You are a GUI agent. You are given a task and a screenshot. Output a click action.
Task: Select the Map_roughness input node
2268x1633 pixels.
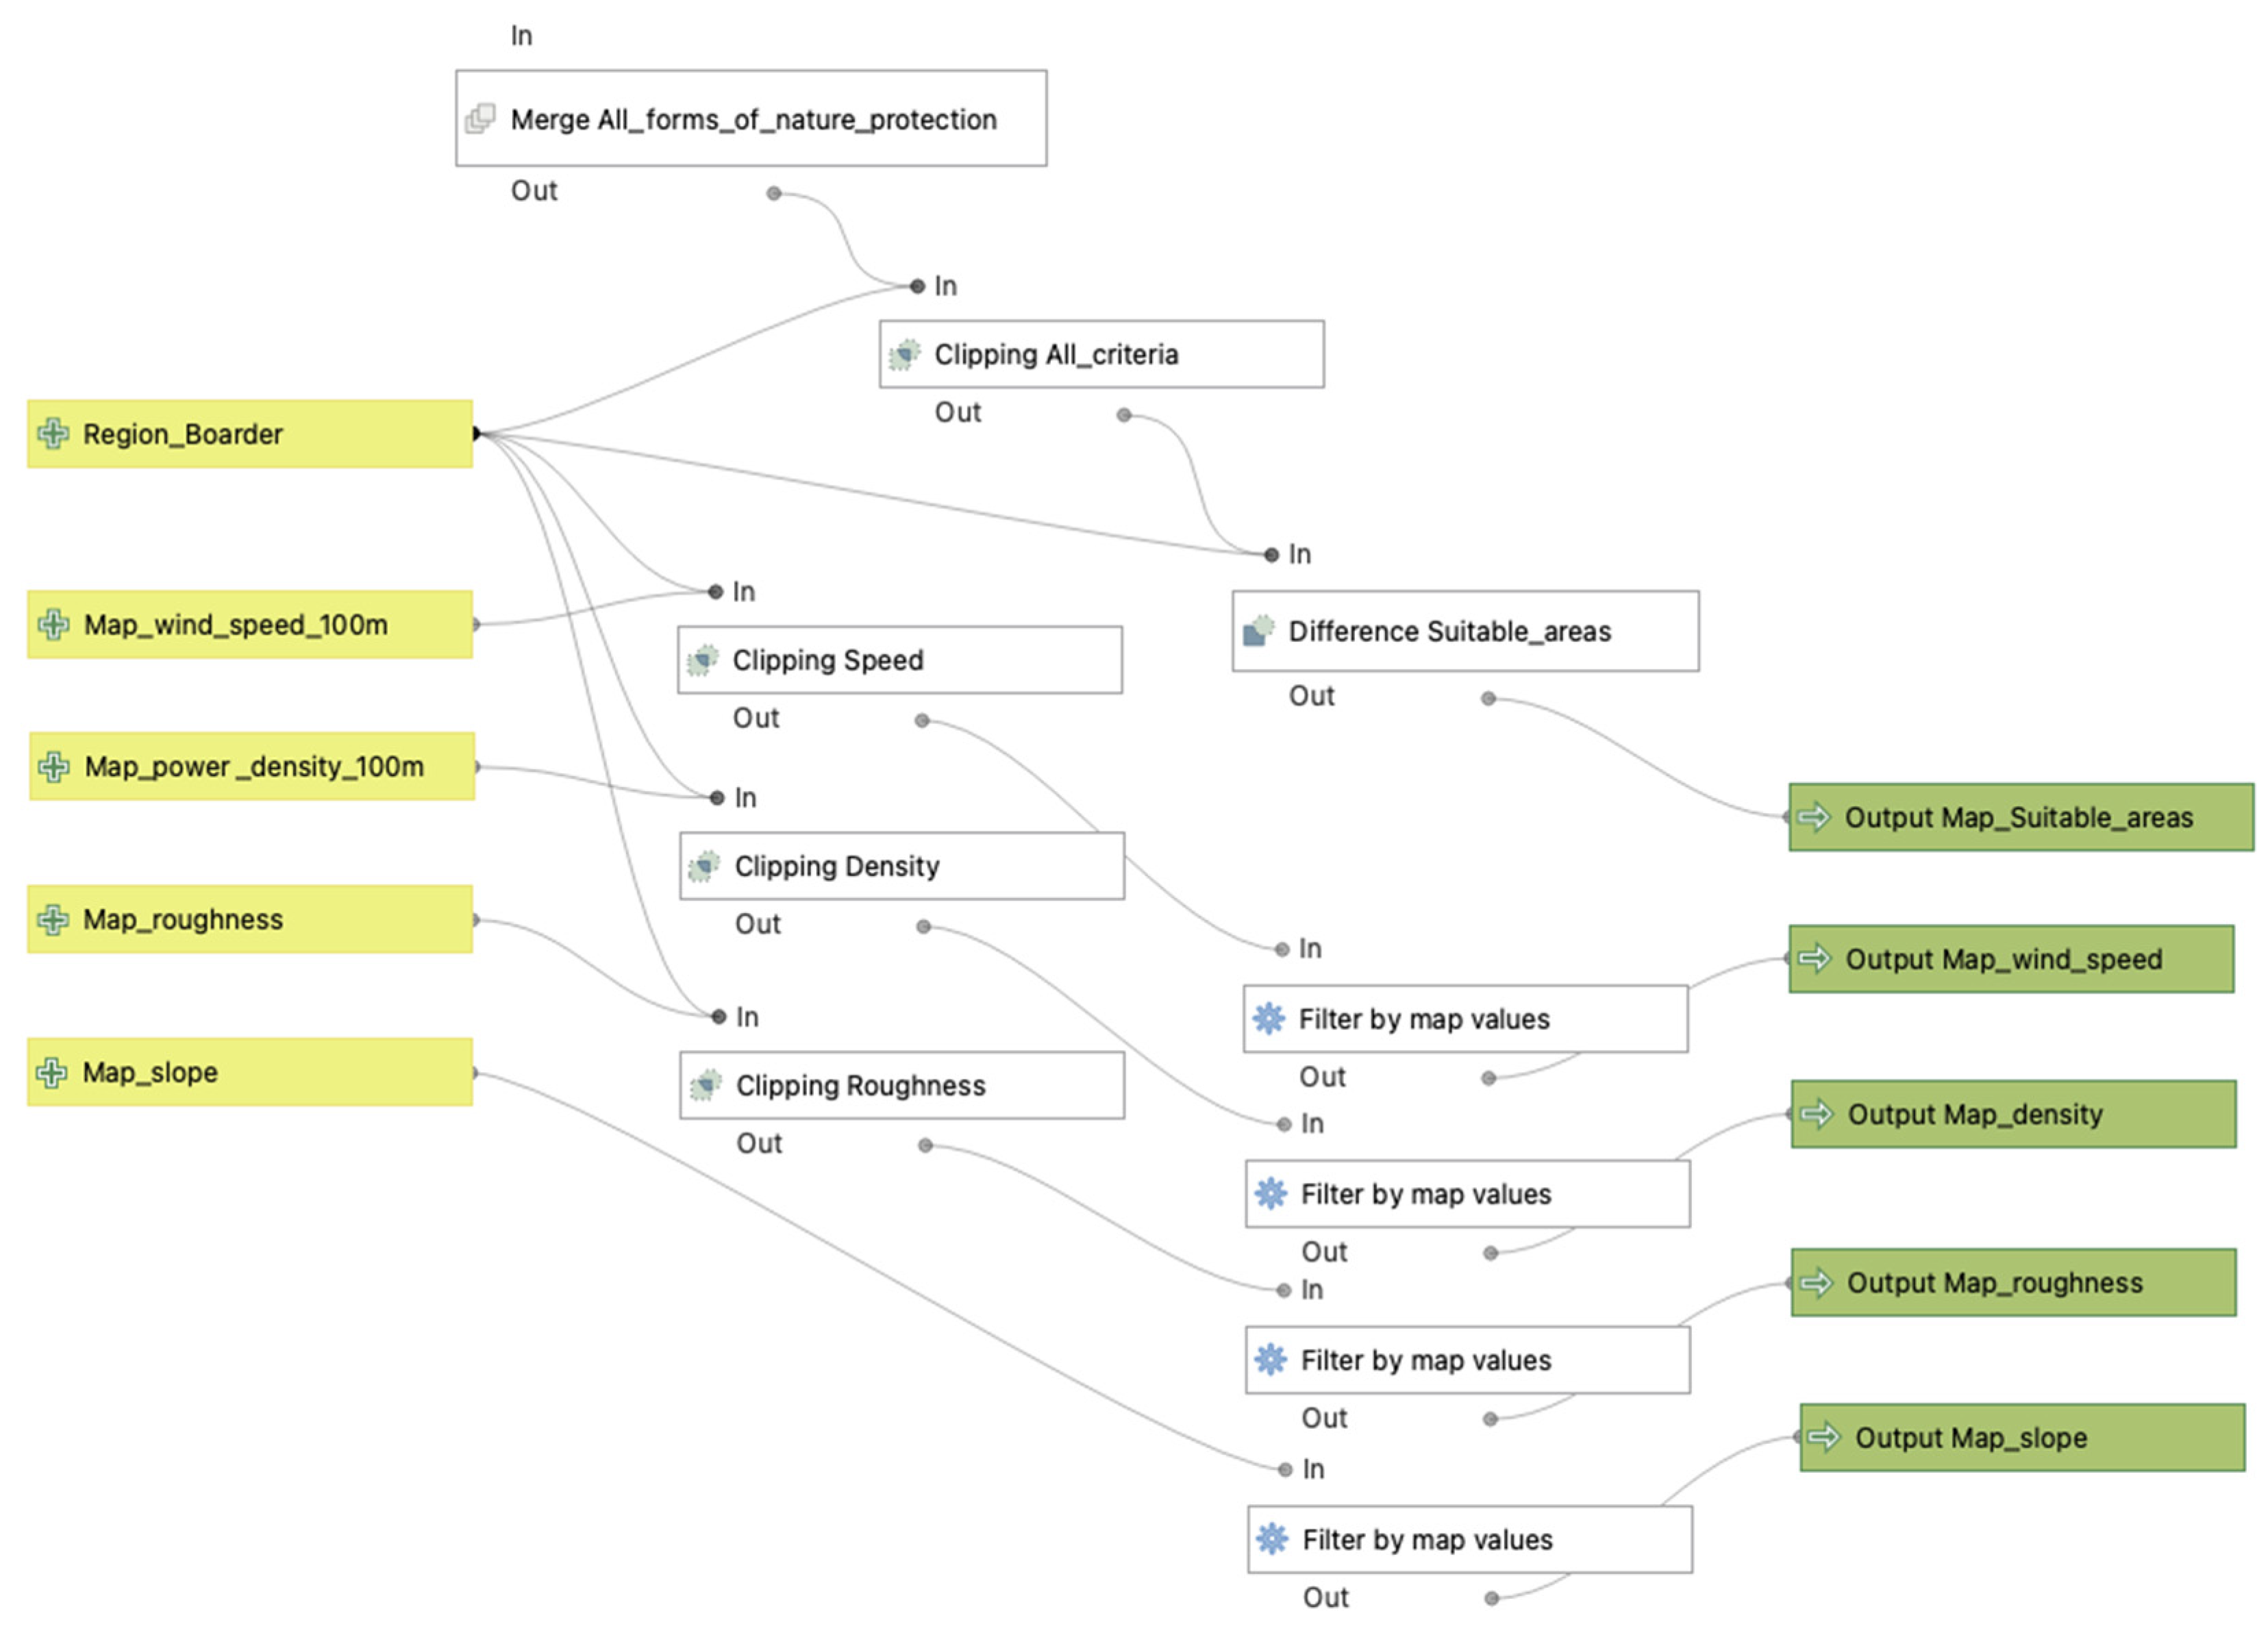click(250, 919)
